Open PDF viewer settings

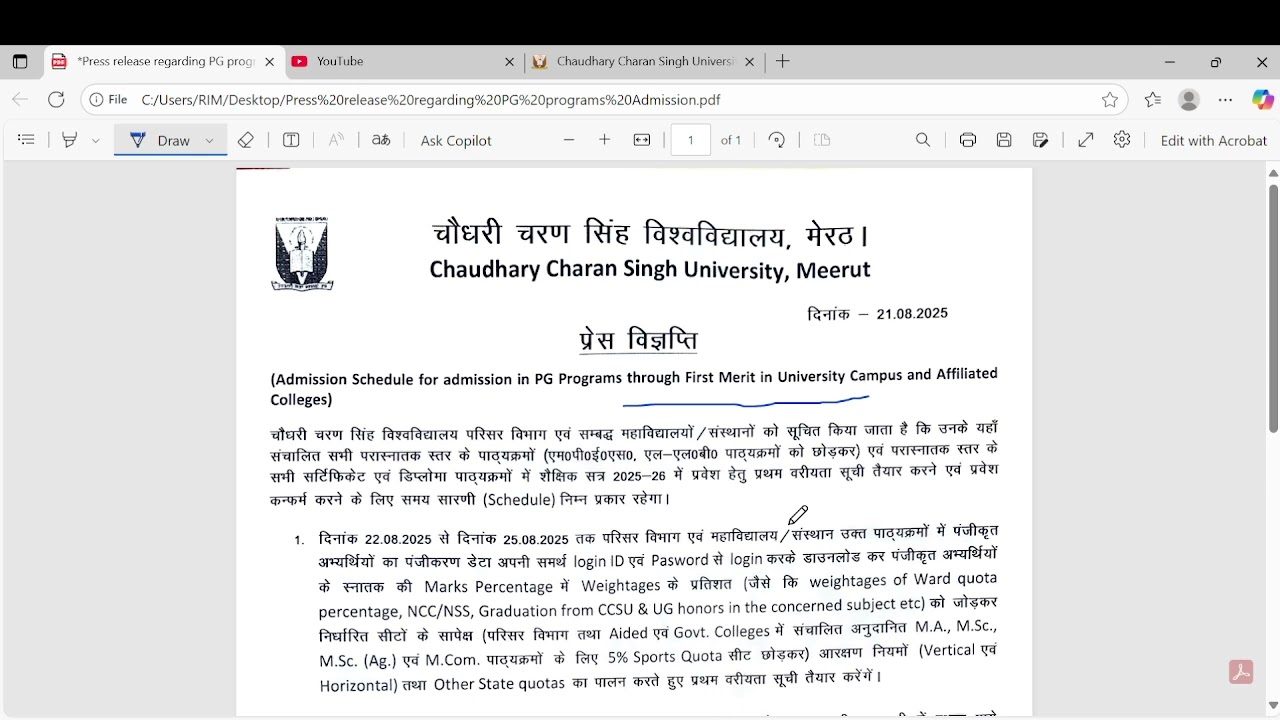click(1122, 140)
